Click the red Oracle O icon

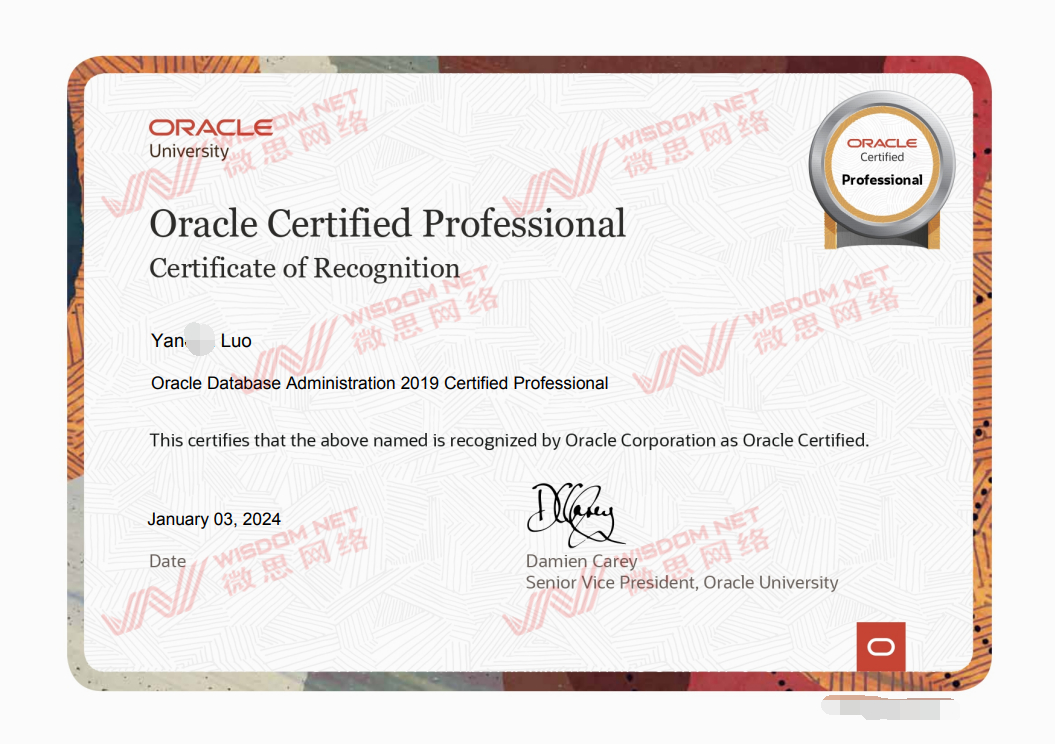pos(881,646)
